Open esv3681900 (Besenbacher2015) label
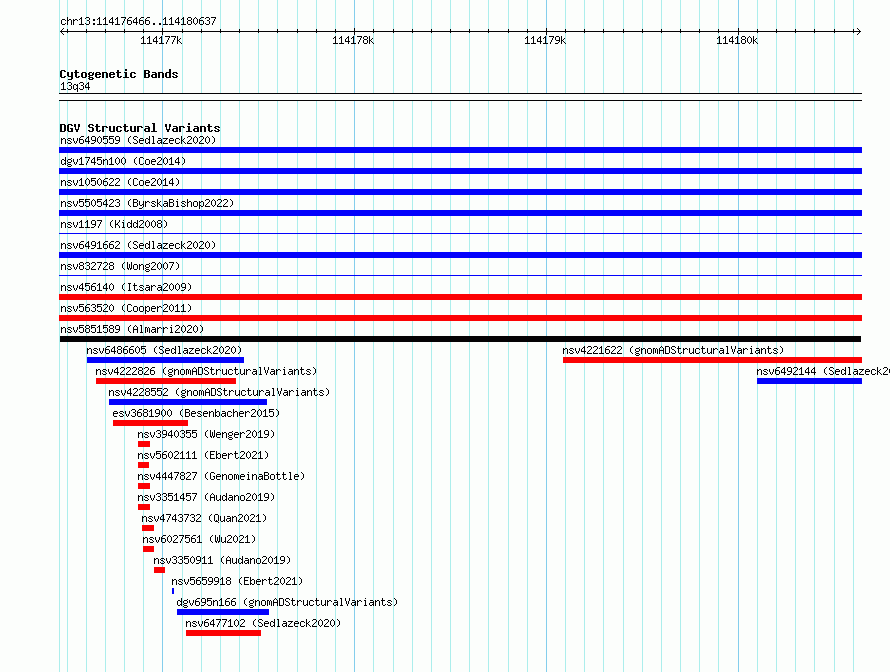Screen dimensions: 890x672 click(x=196, y=413)
